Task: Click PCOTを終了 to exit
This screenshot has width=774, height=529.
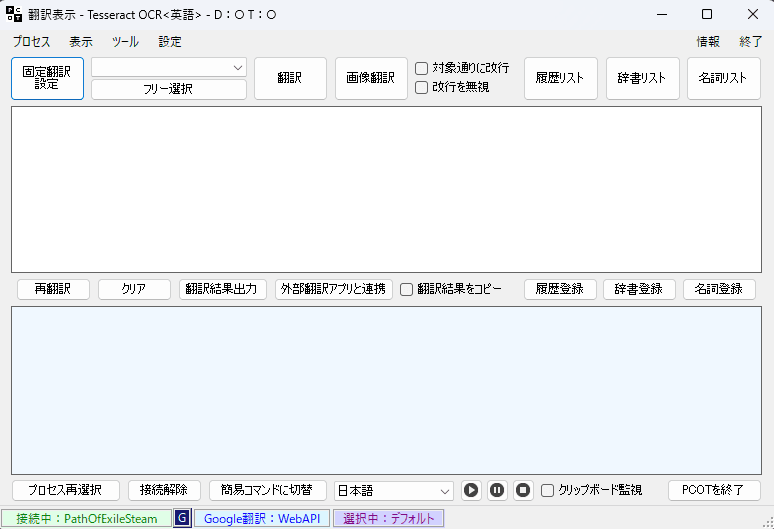Action: click(x=714, y=490)
